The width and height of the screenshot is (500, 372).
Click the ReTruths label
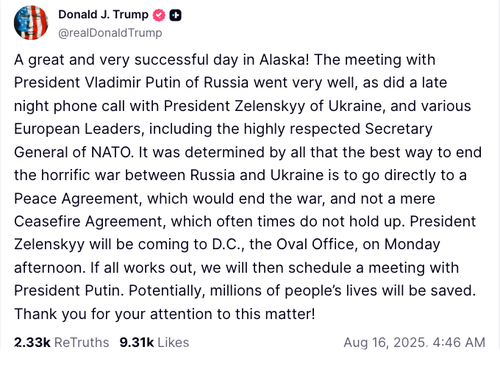pyautogui.click(x=82, y=342)
